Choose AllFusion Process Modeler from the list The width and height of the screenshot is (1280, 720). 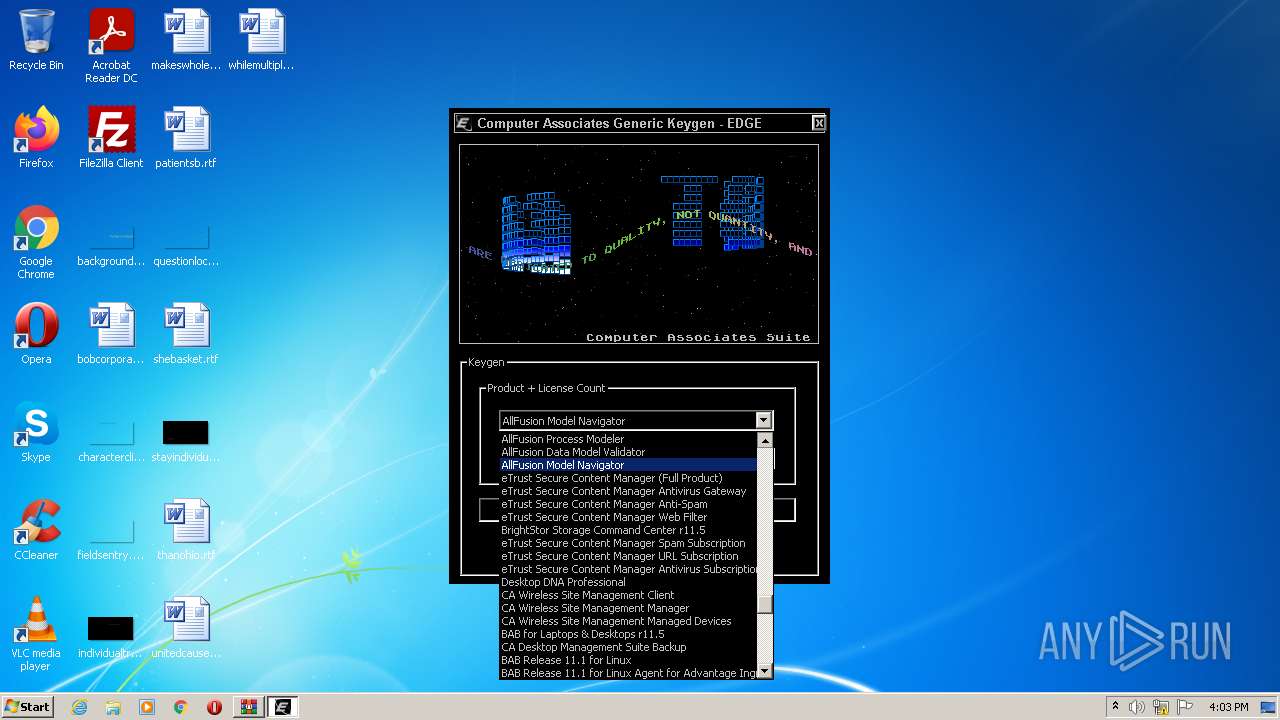(629, 439)
